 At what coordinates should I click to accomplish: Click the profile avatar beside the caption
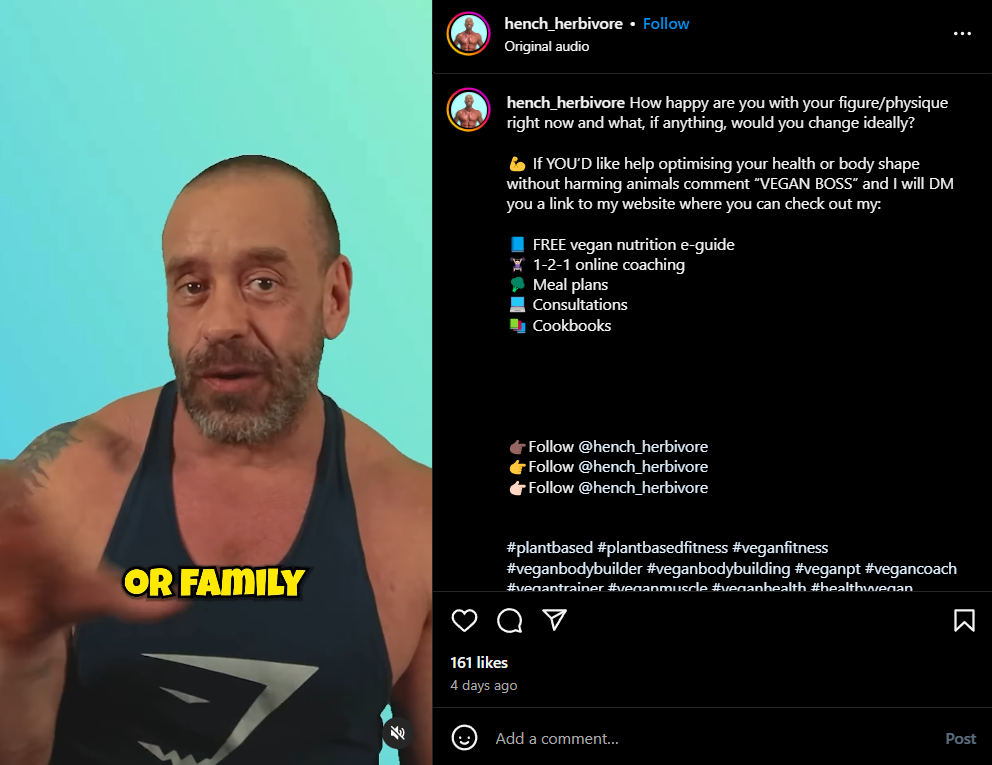point(469,109)
